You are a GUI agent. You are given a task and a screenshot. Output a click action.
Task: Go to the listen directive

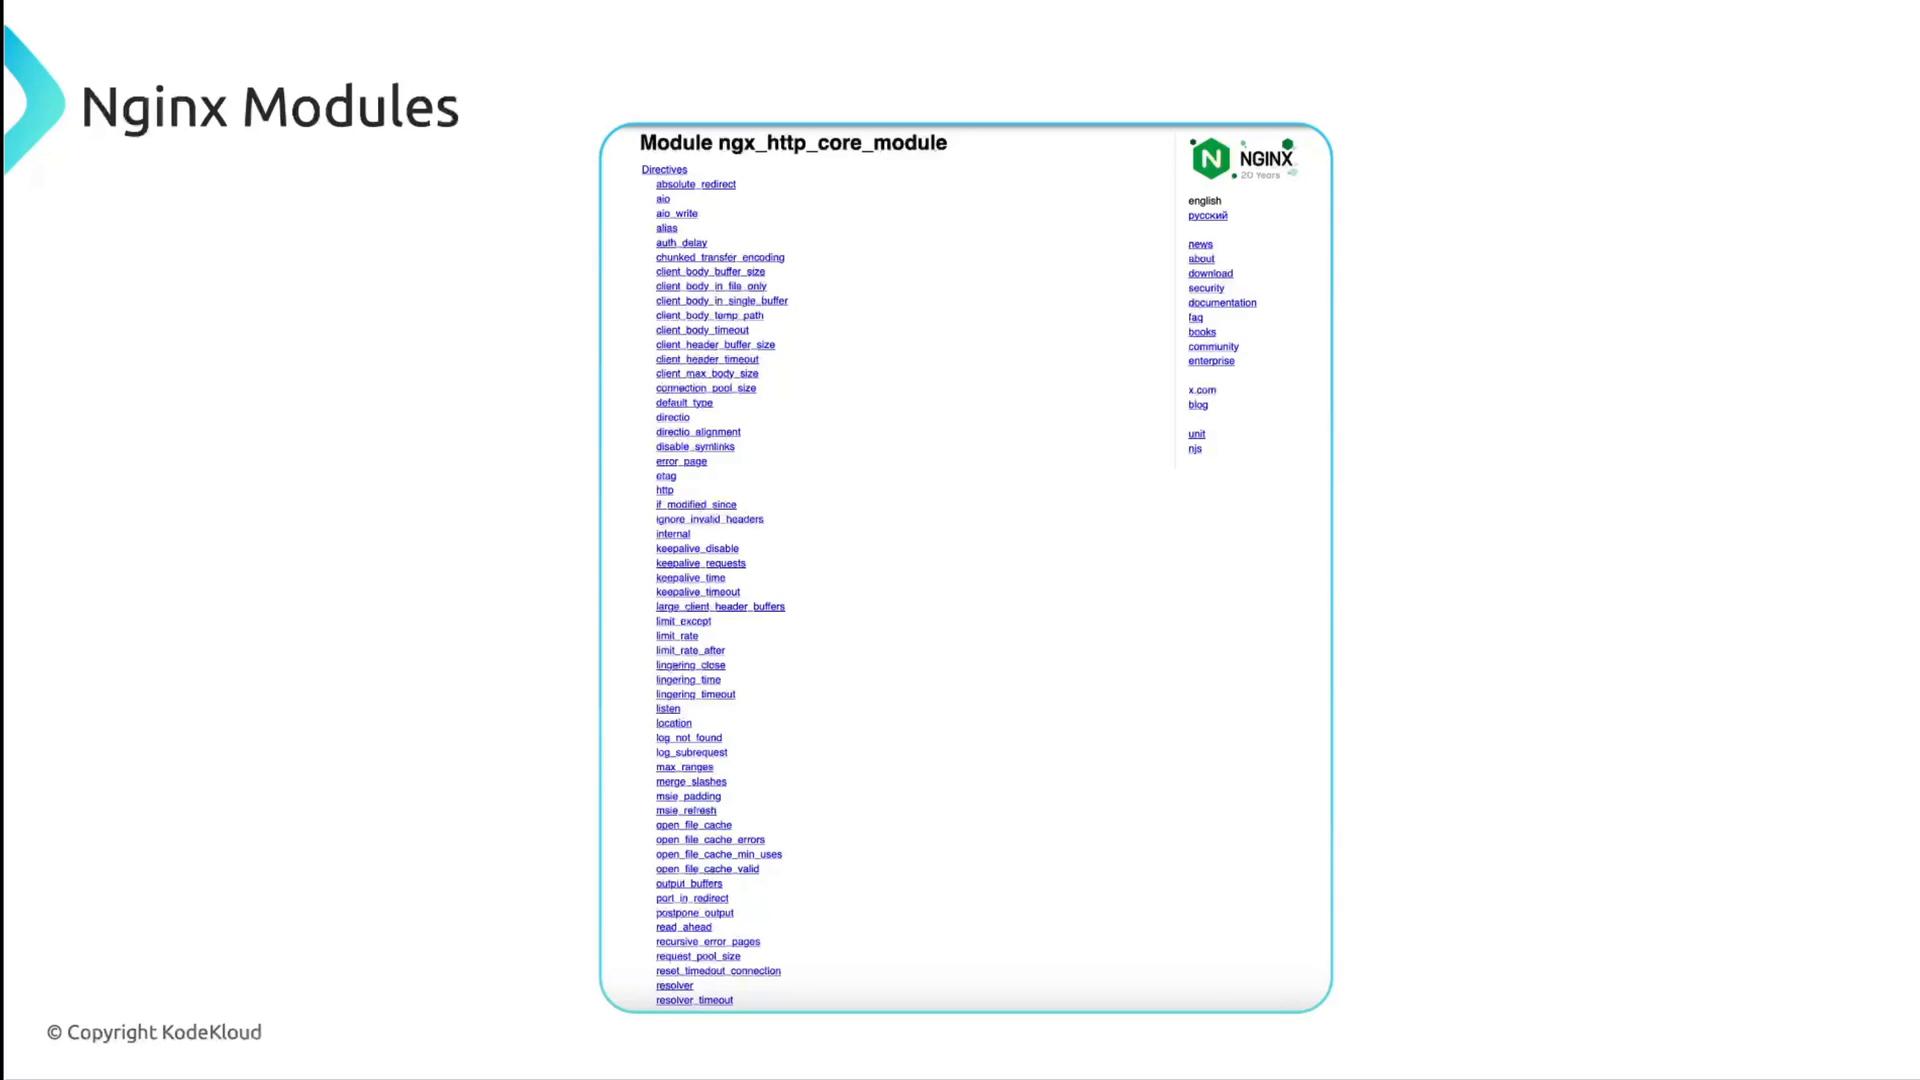pos(668,709)
